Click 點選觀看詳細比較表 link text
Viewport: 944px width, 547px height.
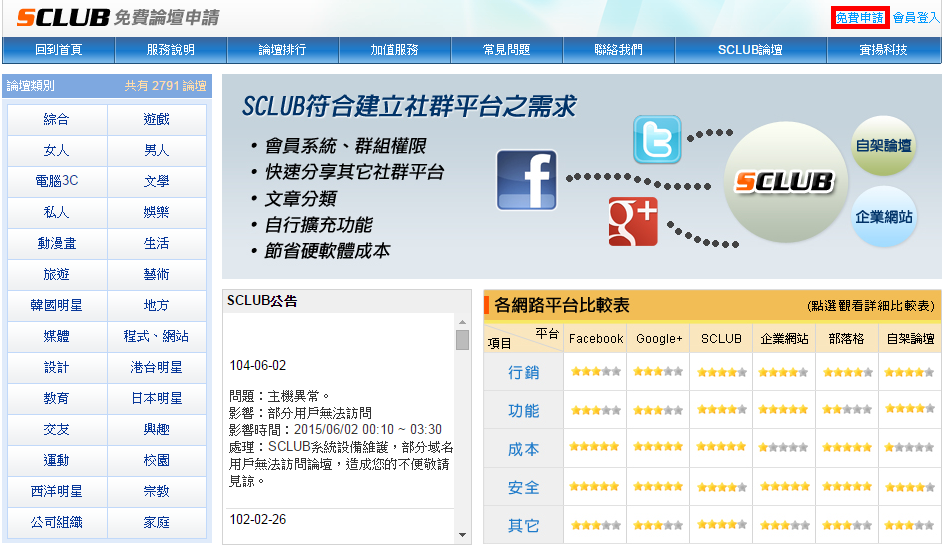(871, 306)
